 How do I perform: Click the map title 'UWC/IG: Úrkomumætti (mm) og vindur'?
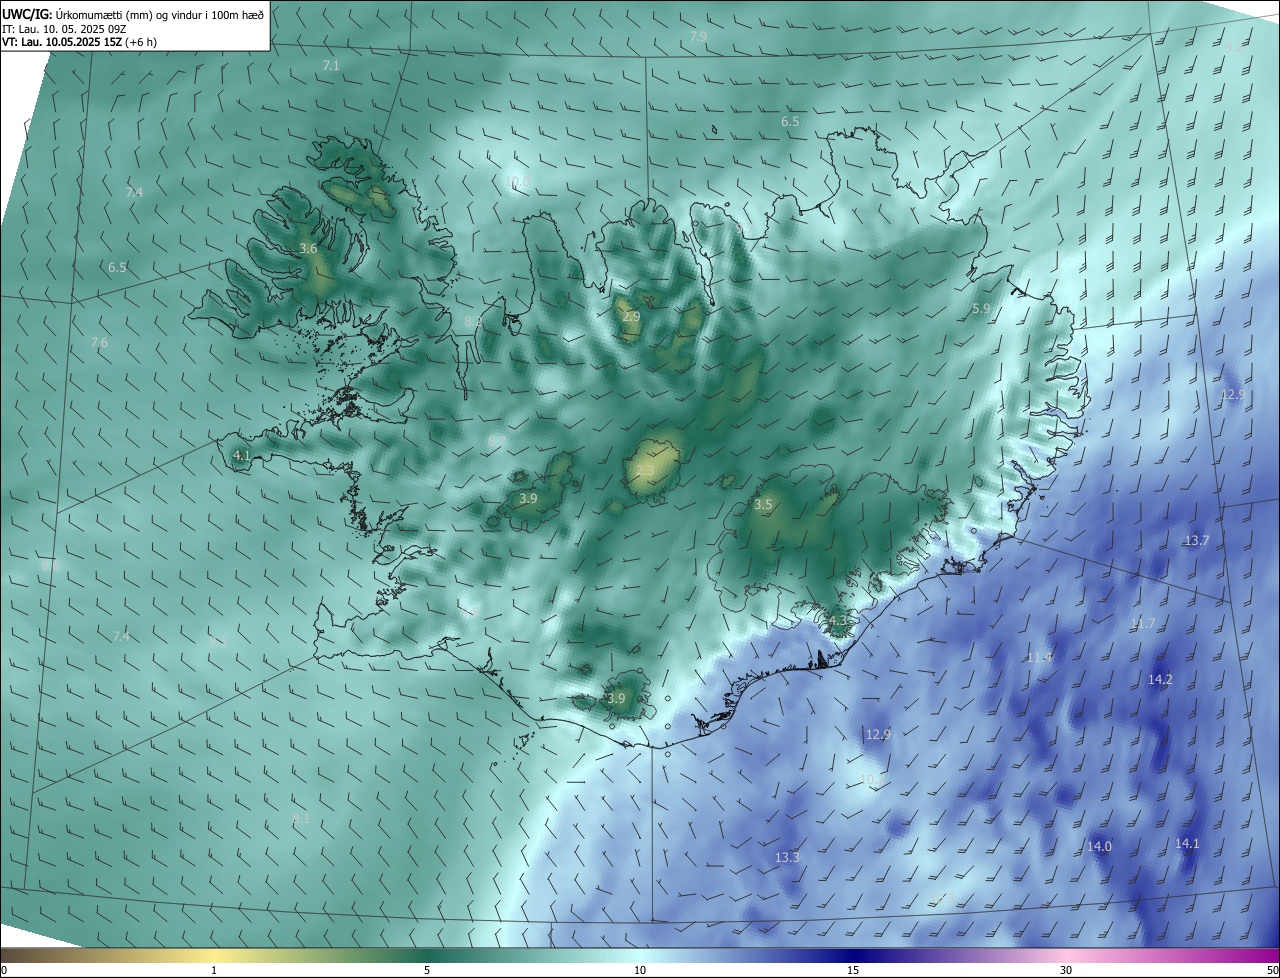134,15
